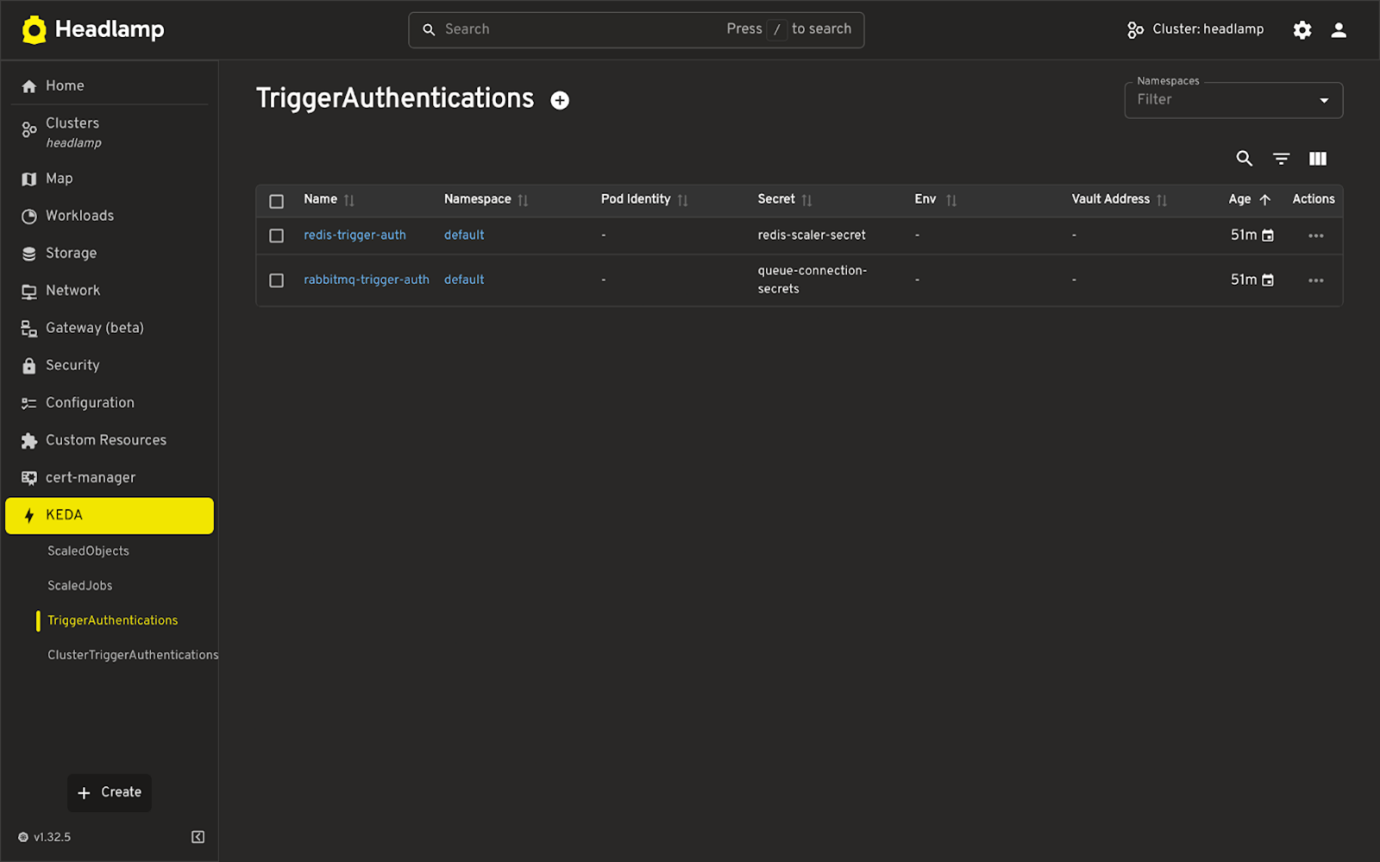Open ScaledJobs under KEDA

coord(80,586)
